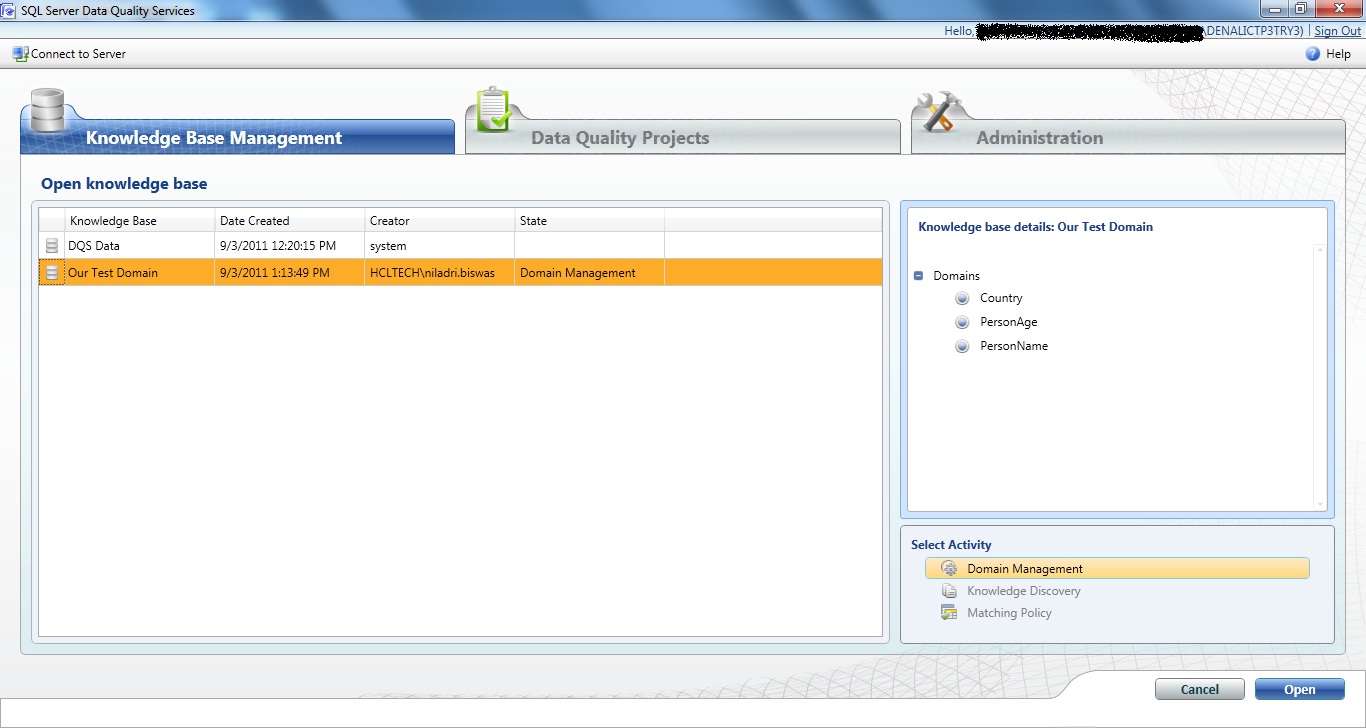This screenshot has width=1366, height=728.
Task: Click the Domains tree label
Action: click(956, 275)
